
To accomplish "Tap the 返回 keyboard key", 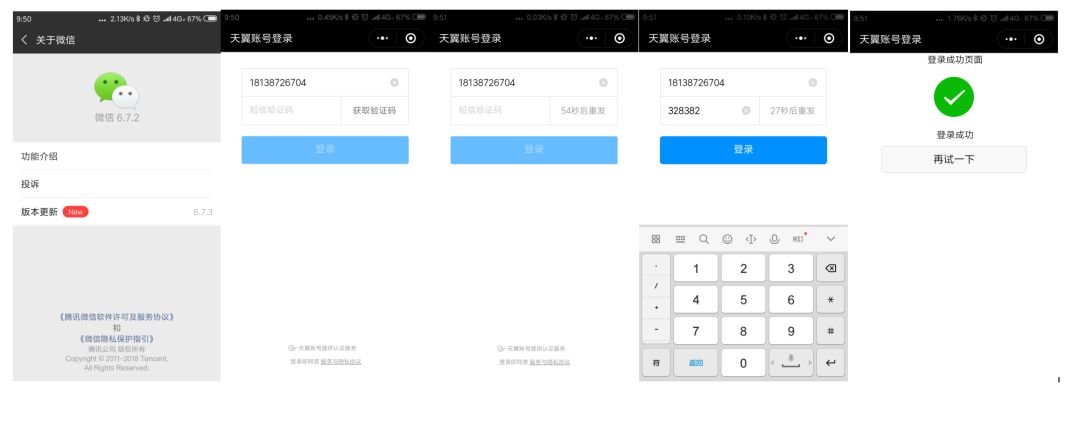I will coord(696,363).
